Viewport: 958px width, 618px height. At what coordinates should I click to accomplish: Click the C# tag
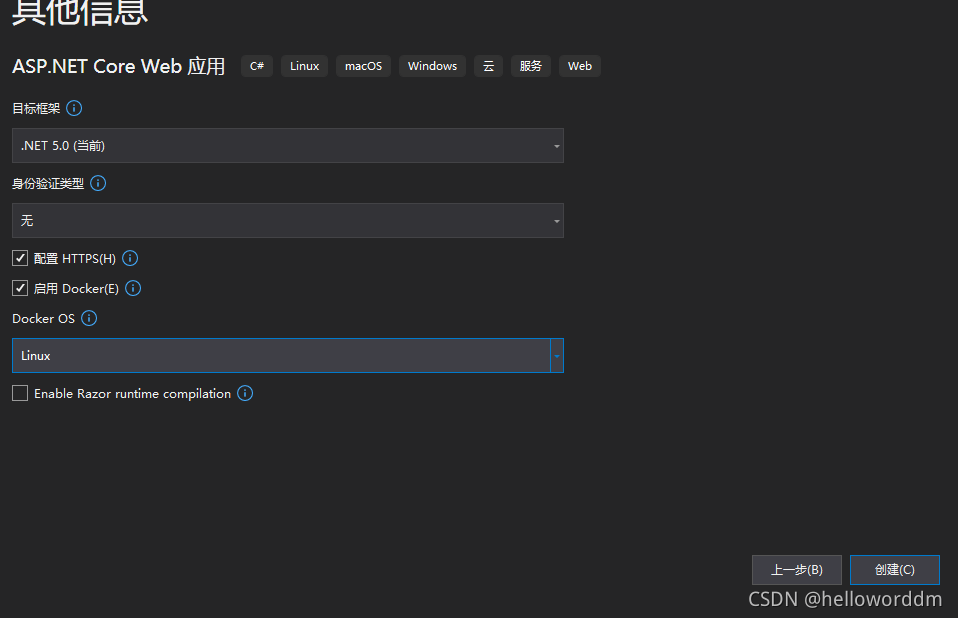pyautogui.click(x=257, y=66)
